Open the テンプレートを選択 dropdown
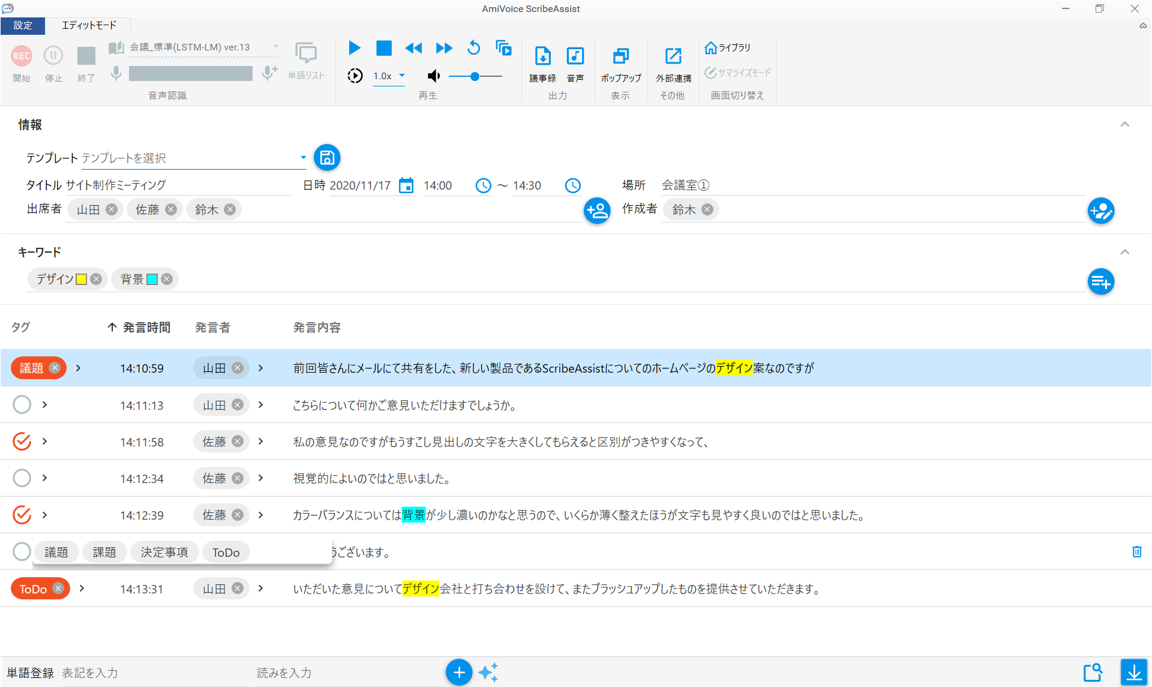 click(x=303, y=158)
